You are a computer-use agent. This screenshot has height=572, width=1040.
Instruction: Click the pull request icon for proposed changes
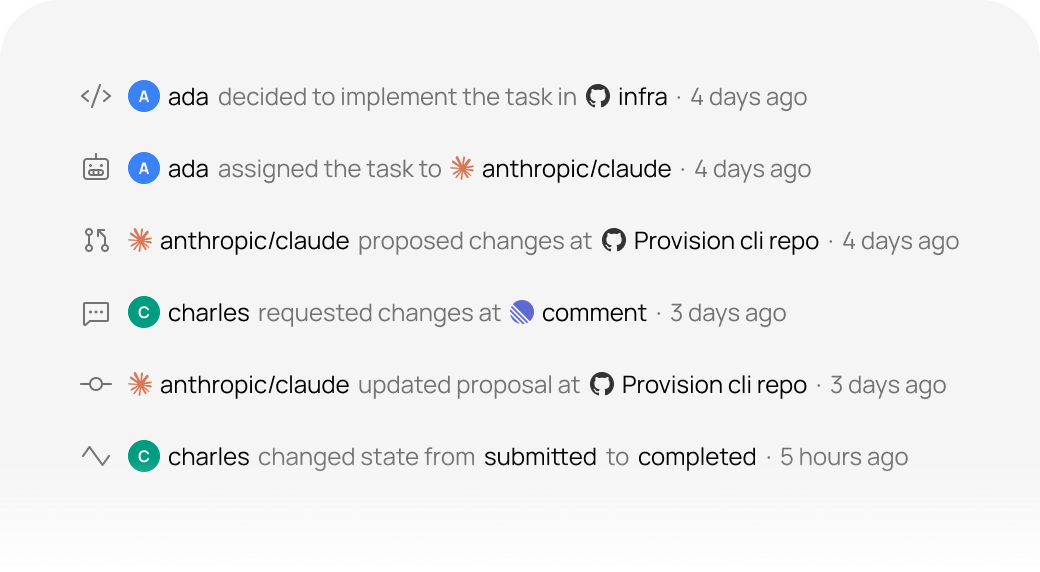pos(96,240)
